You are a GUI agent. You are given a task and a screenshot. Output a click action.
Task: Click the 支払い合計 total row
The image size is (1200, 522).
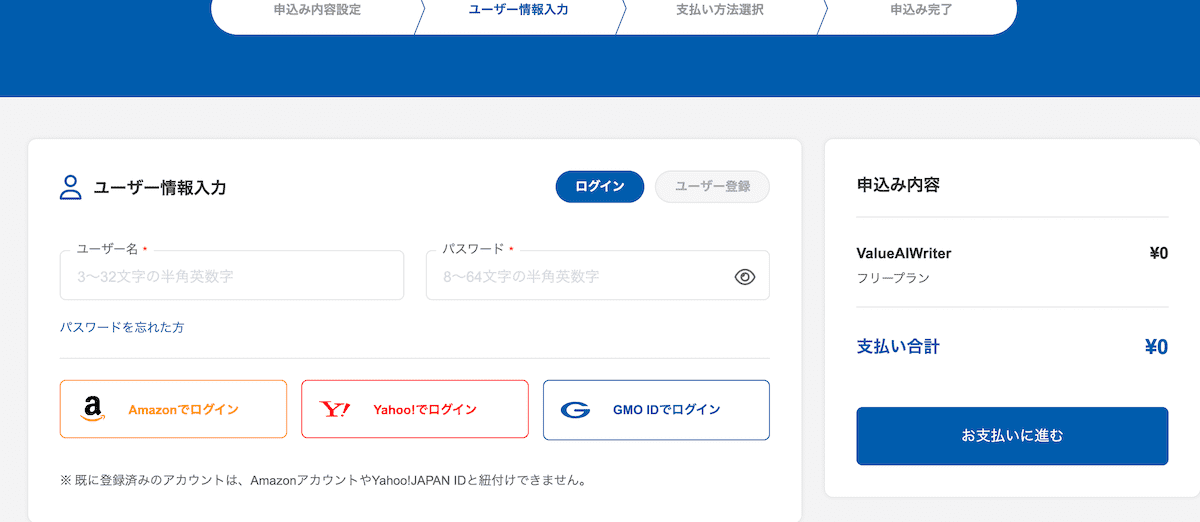point(1012,347)
